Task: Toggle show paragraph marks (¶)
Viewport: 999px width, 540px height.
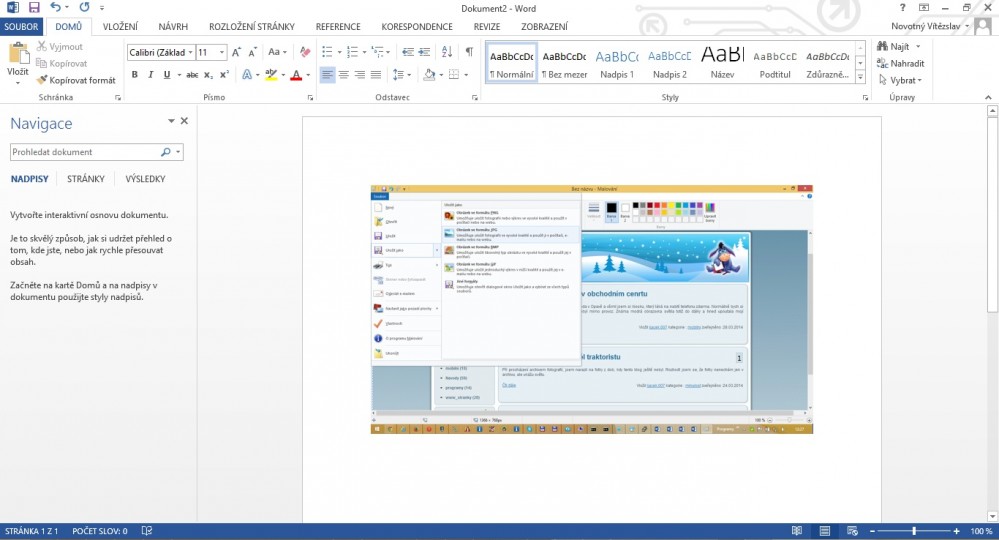Action: [x=469, y=52]
